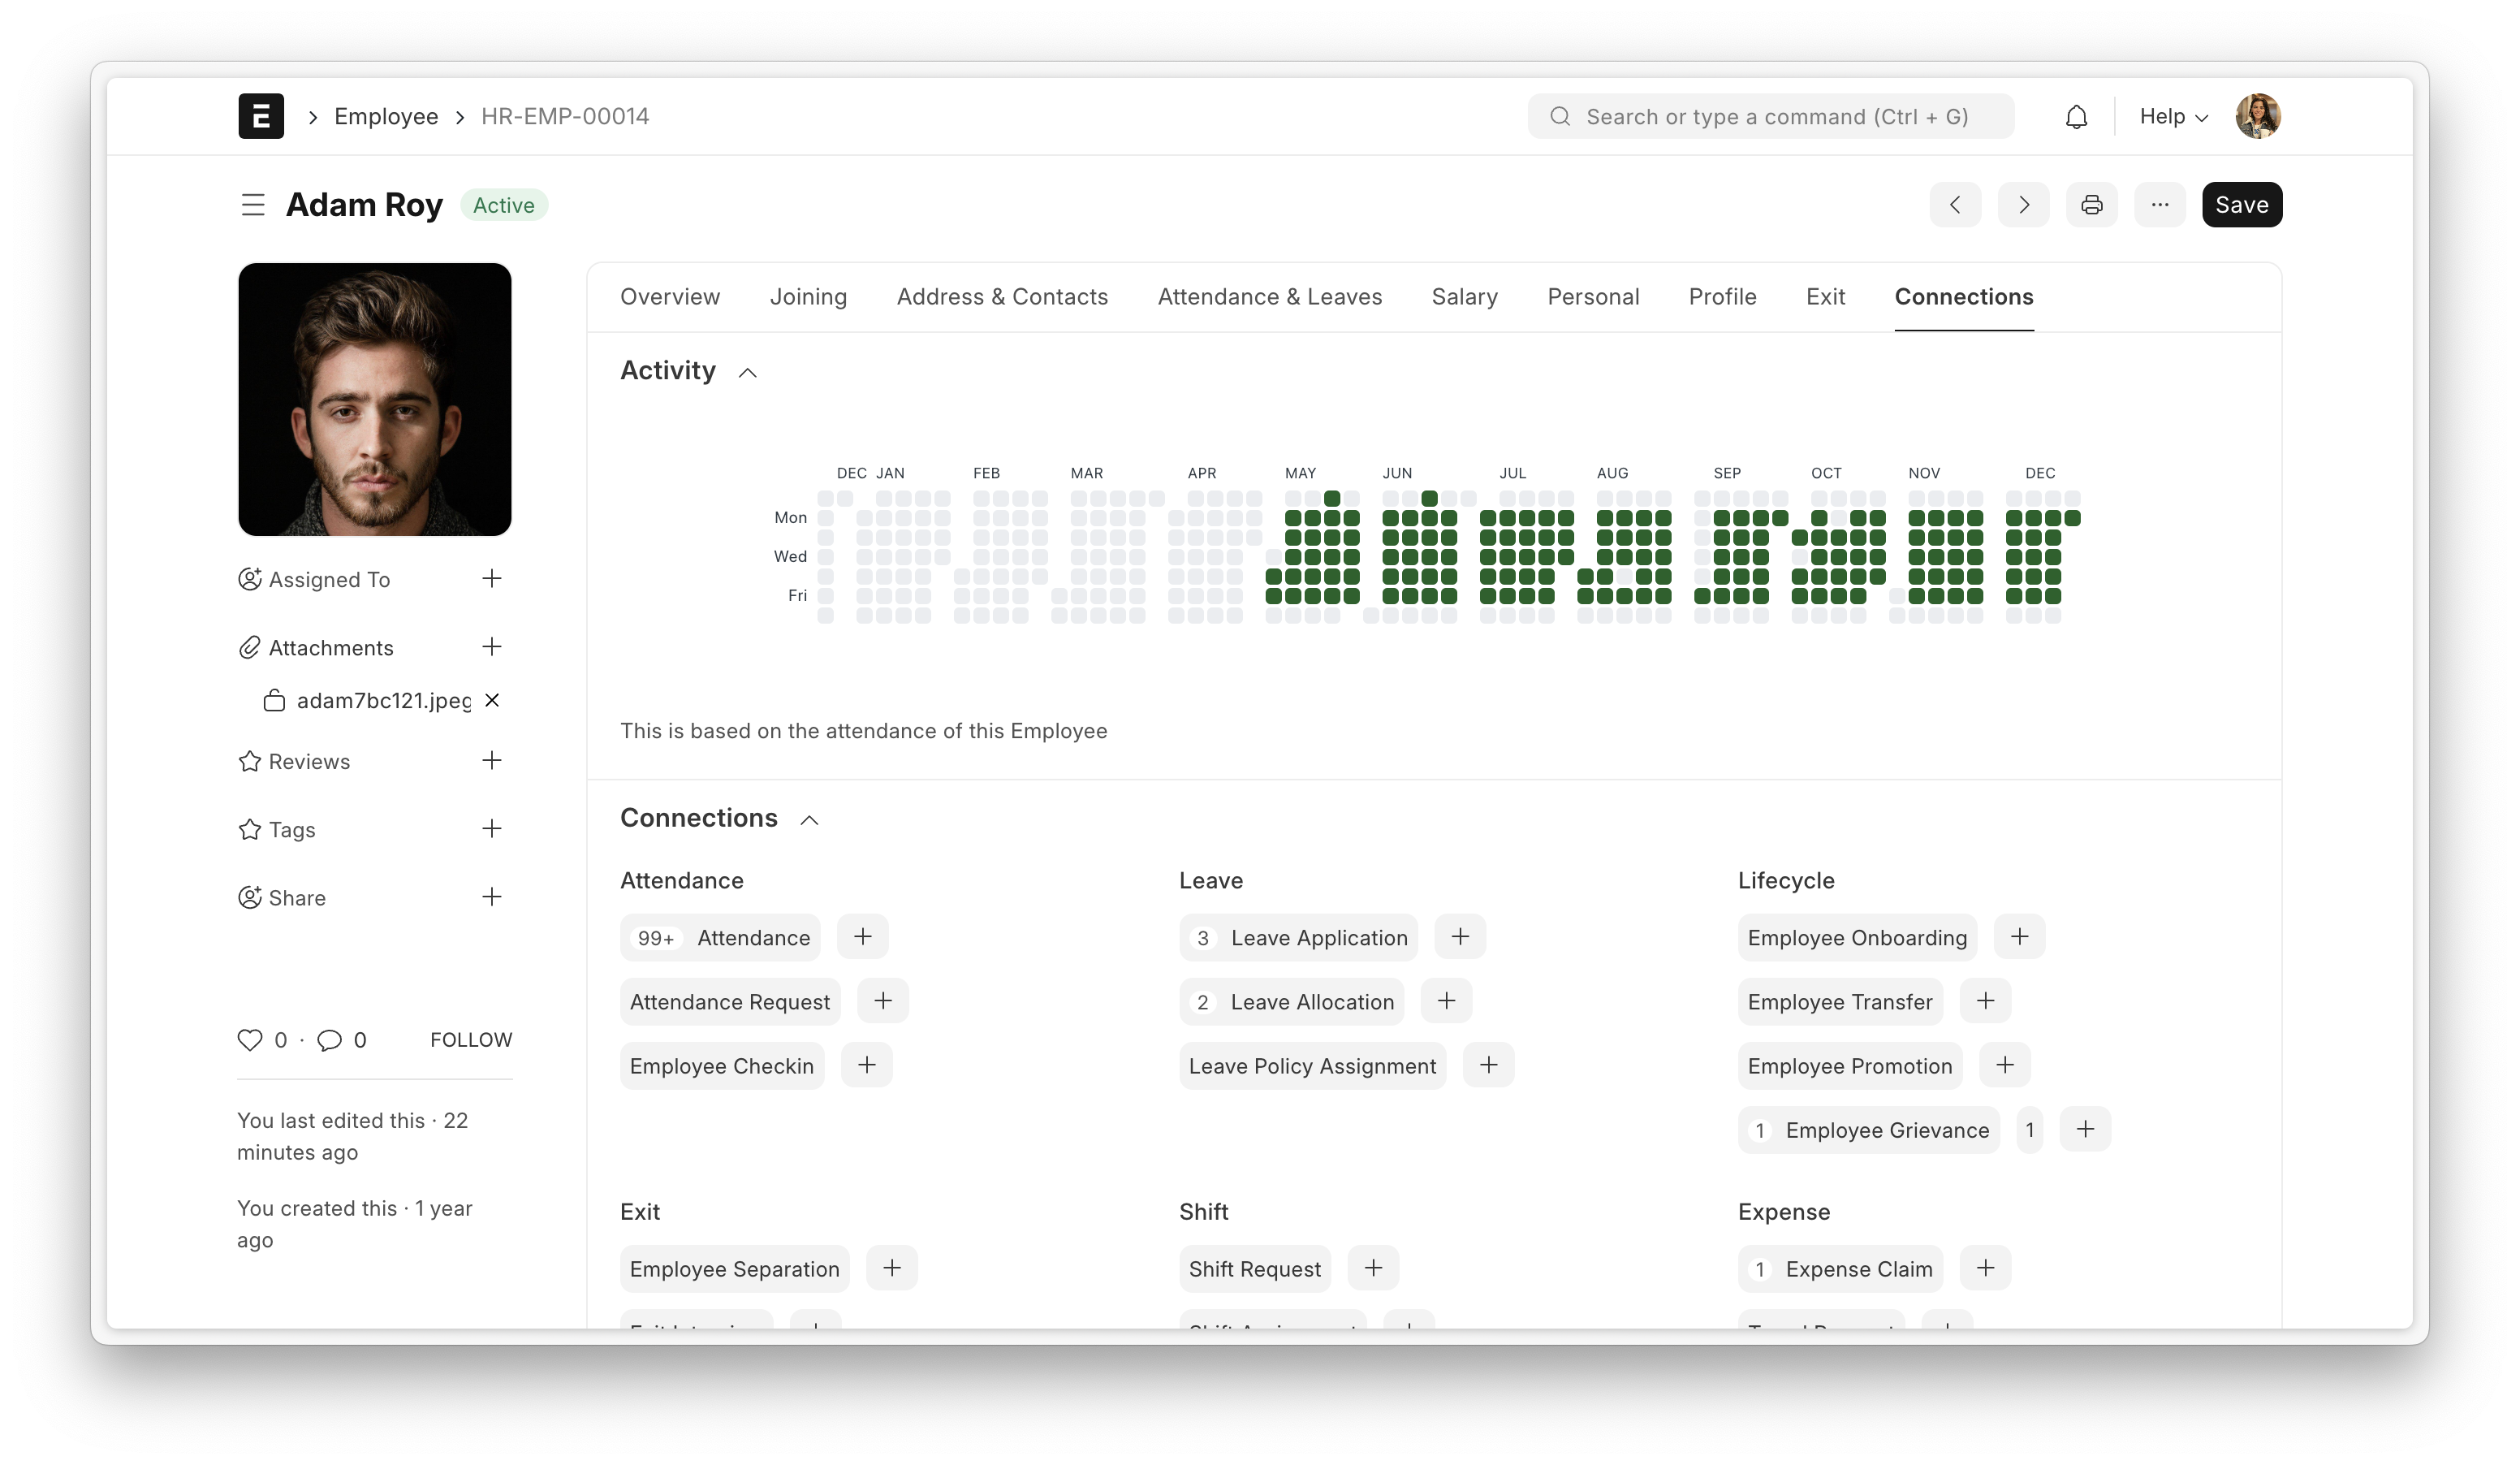Open the three-dots more options menu

tap(2159, 205)
